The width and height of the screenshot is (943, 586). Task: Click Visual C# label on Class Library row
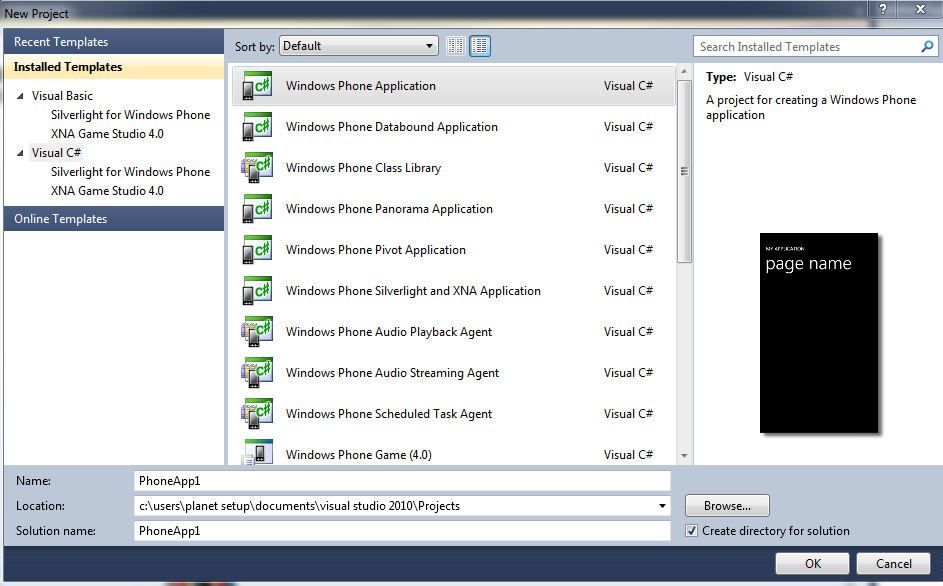(628, 168)
